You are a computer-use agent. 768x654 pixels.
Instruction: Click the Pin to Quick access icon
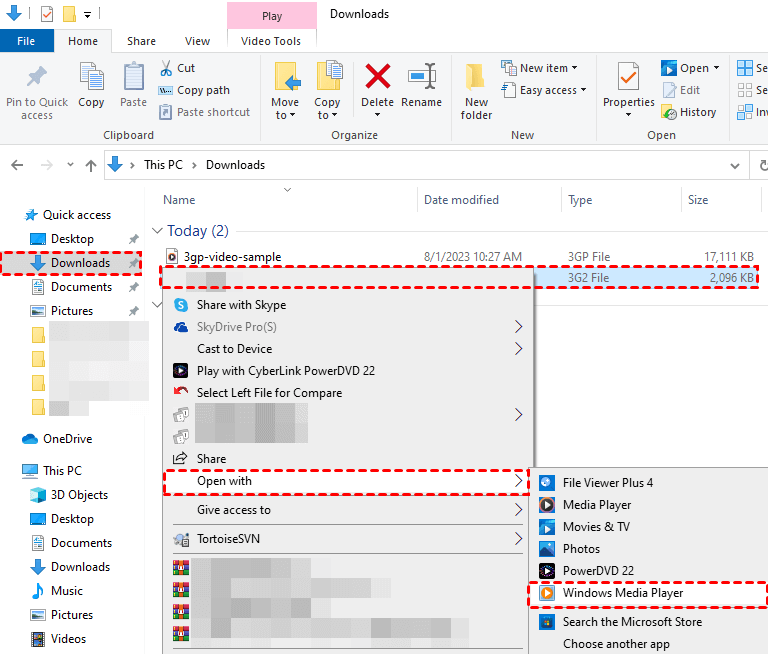click(x=37, y=76)
